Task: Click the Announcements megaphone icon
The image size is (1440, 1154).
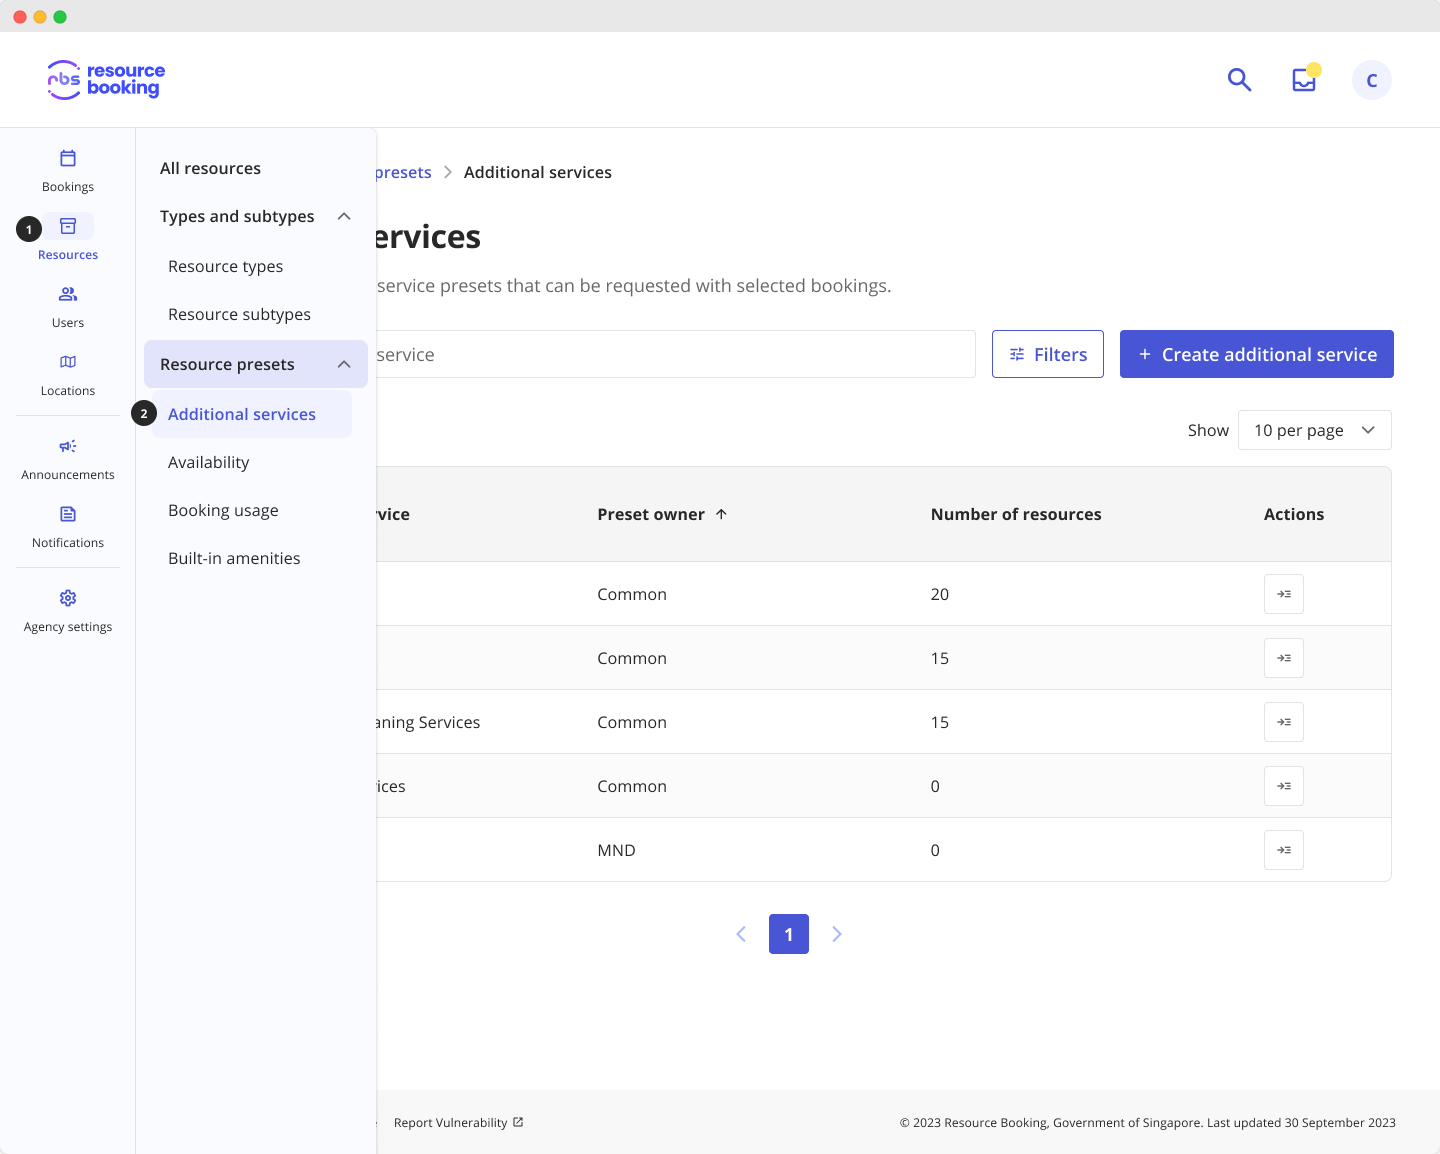Action: pos(67,446)
